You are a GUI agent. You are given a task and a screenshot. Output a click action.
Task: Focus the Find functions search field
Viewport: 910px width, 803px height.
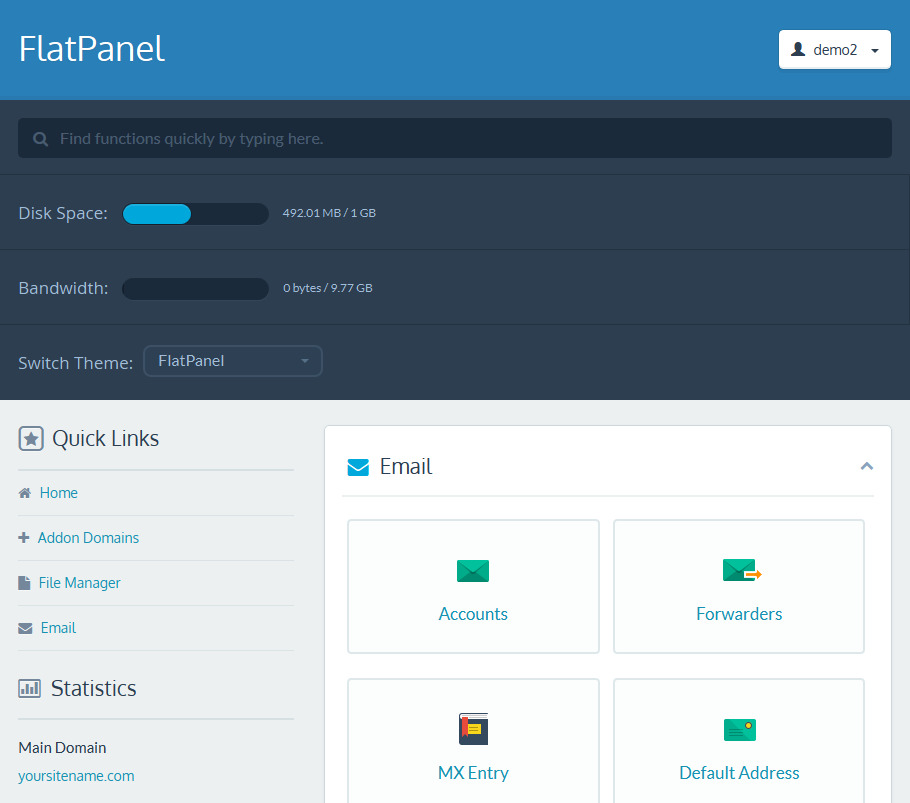point(454,138)
